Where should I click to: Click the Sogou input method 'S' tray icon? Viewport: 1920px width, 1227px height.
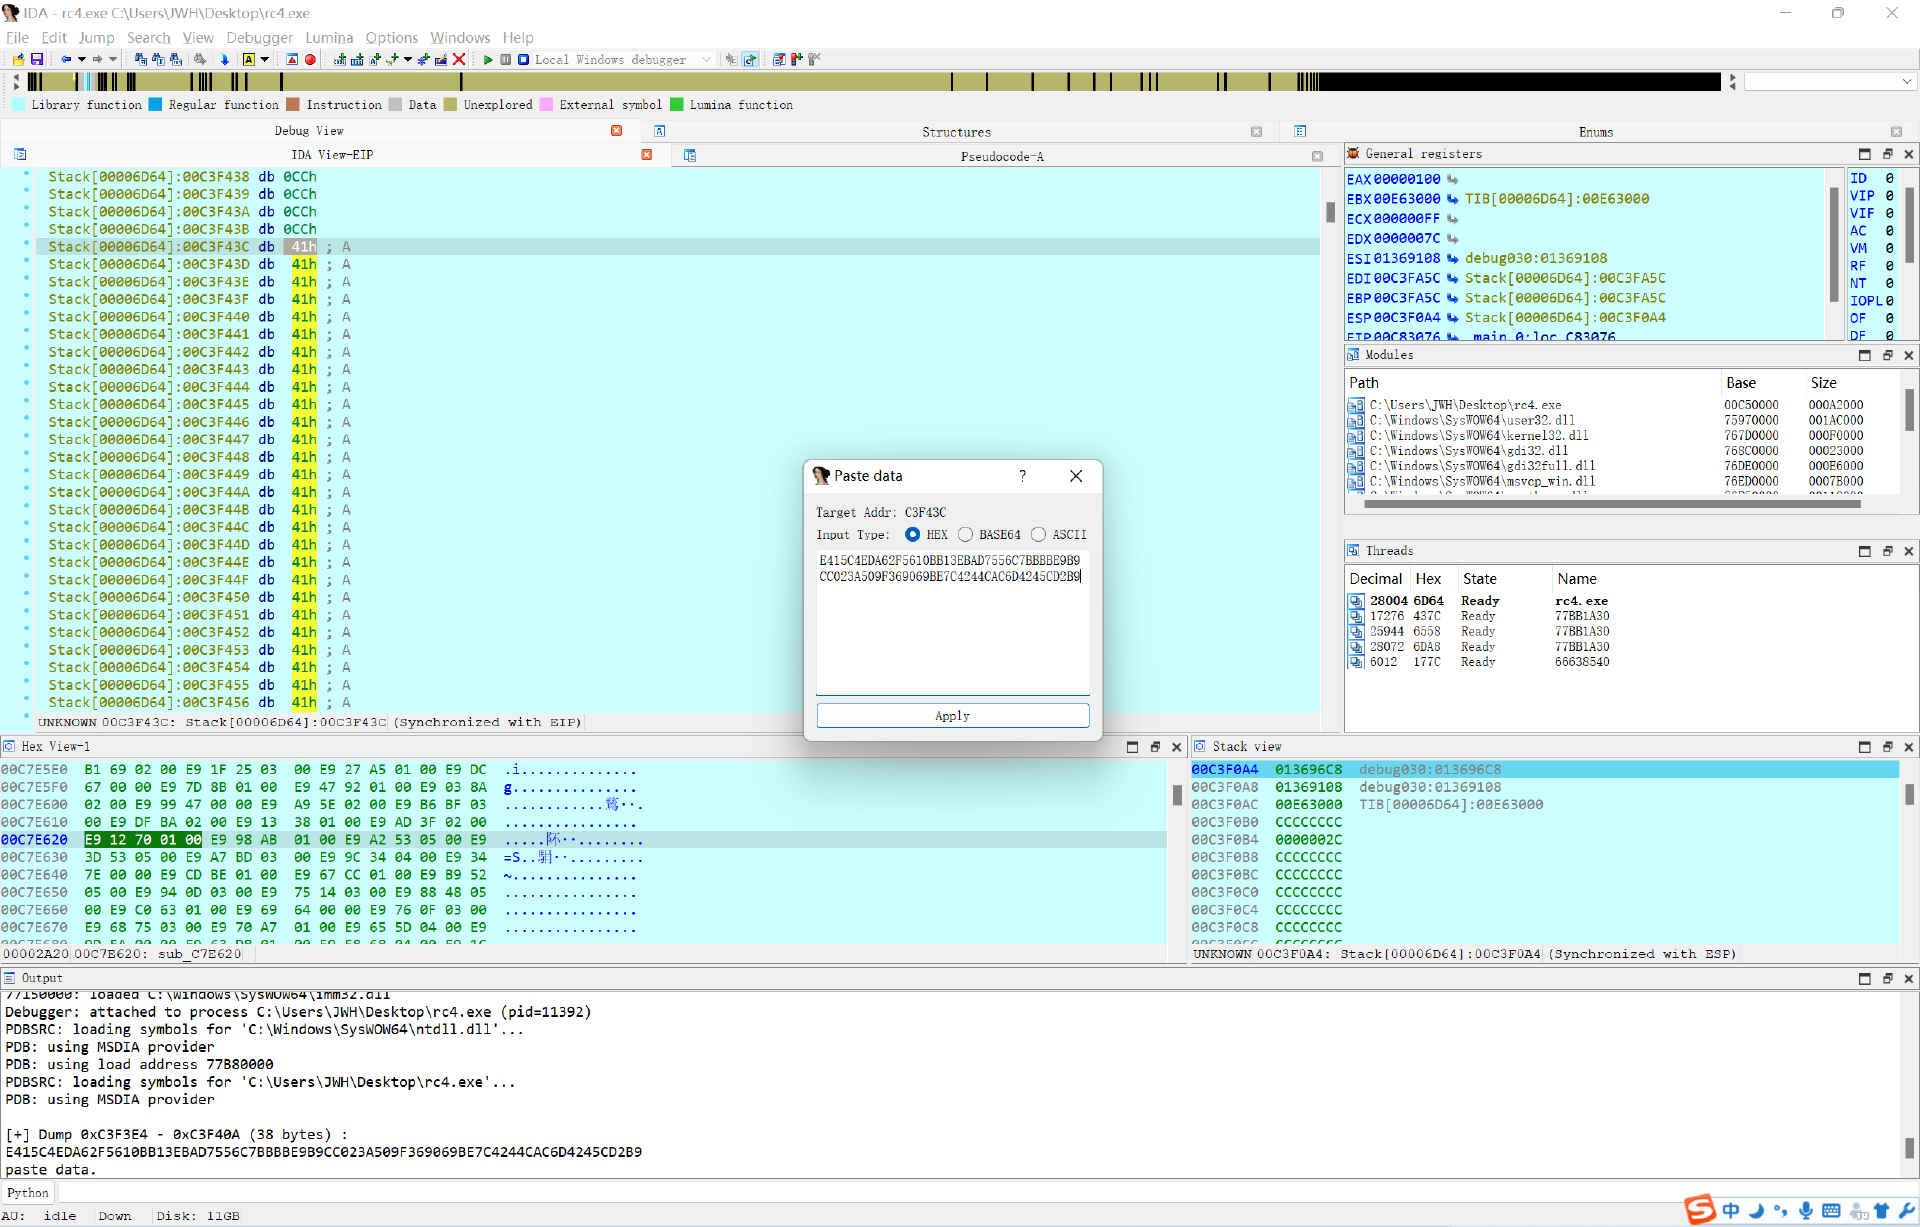click(x=1699, y=1209)
